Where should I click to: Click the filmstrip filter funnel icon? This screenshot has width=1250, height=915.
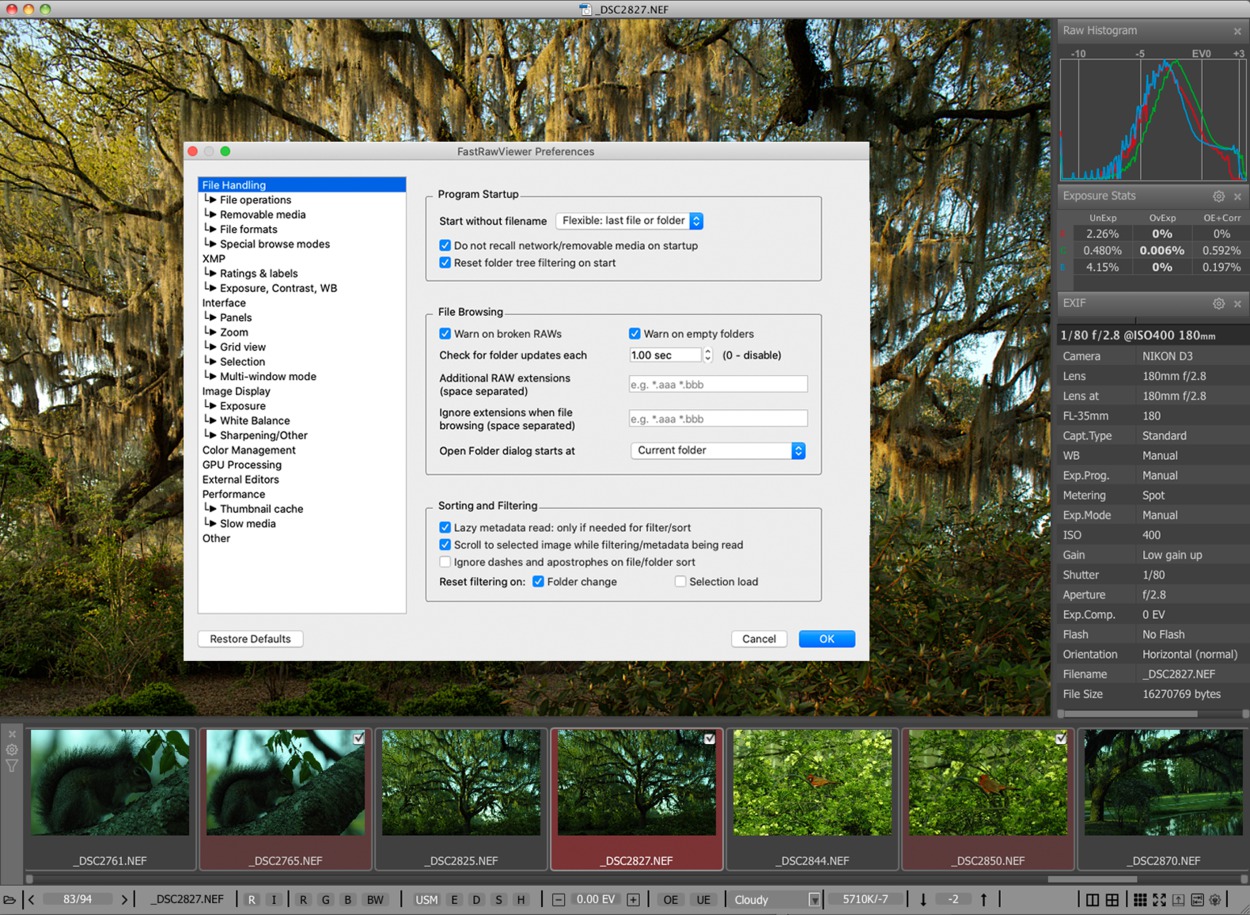[12, 766]
